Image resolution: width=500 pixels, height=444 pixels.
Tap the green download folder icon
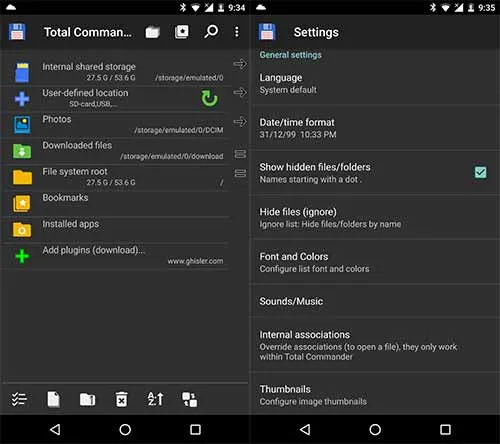click(x=22, y=151)
